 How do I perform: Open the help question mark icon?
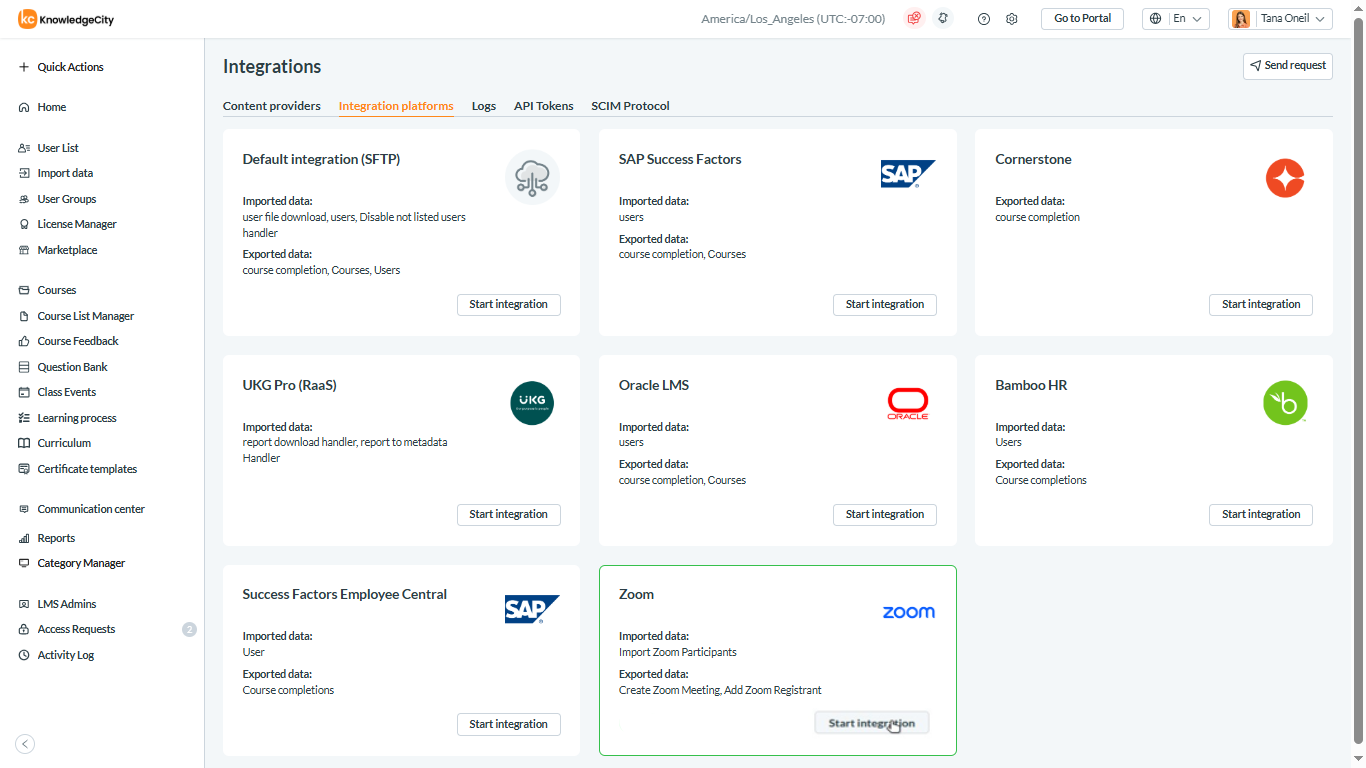tap(984, 19)
